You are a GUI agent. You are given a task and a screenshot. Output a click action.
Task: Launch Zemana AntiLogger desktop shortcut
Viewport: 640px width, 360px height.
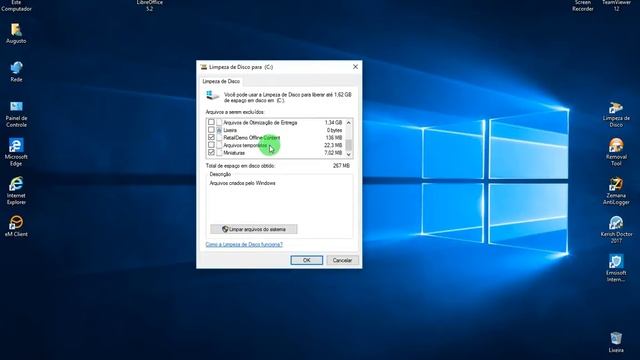click(616, 191)
